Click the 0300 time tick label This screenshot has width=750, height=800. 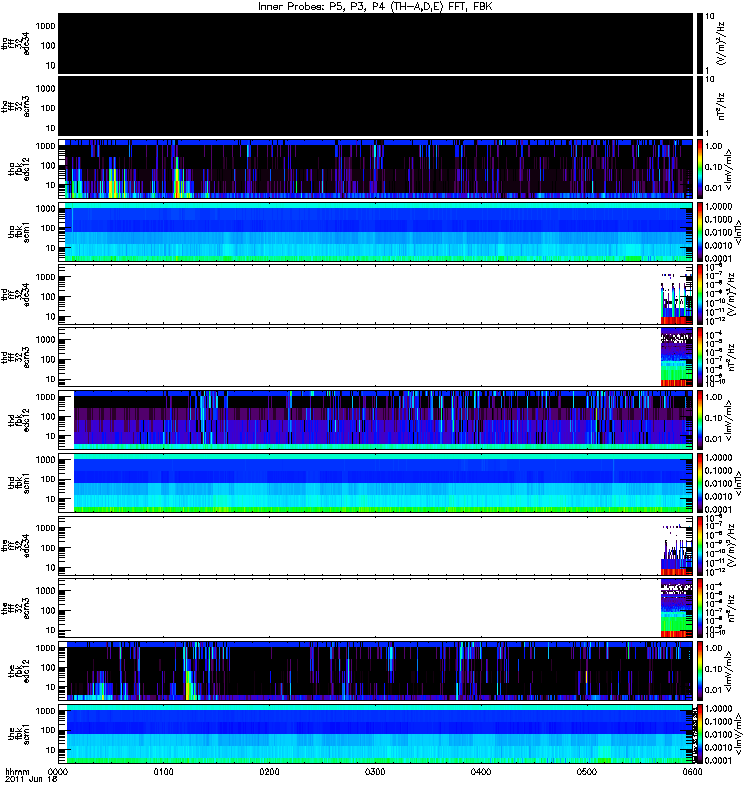375,771
